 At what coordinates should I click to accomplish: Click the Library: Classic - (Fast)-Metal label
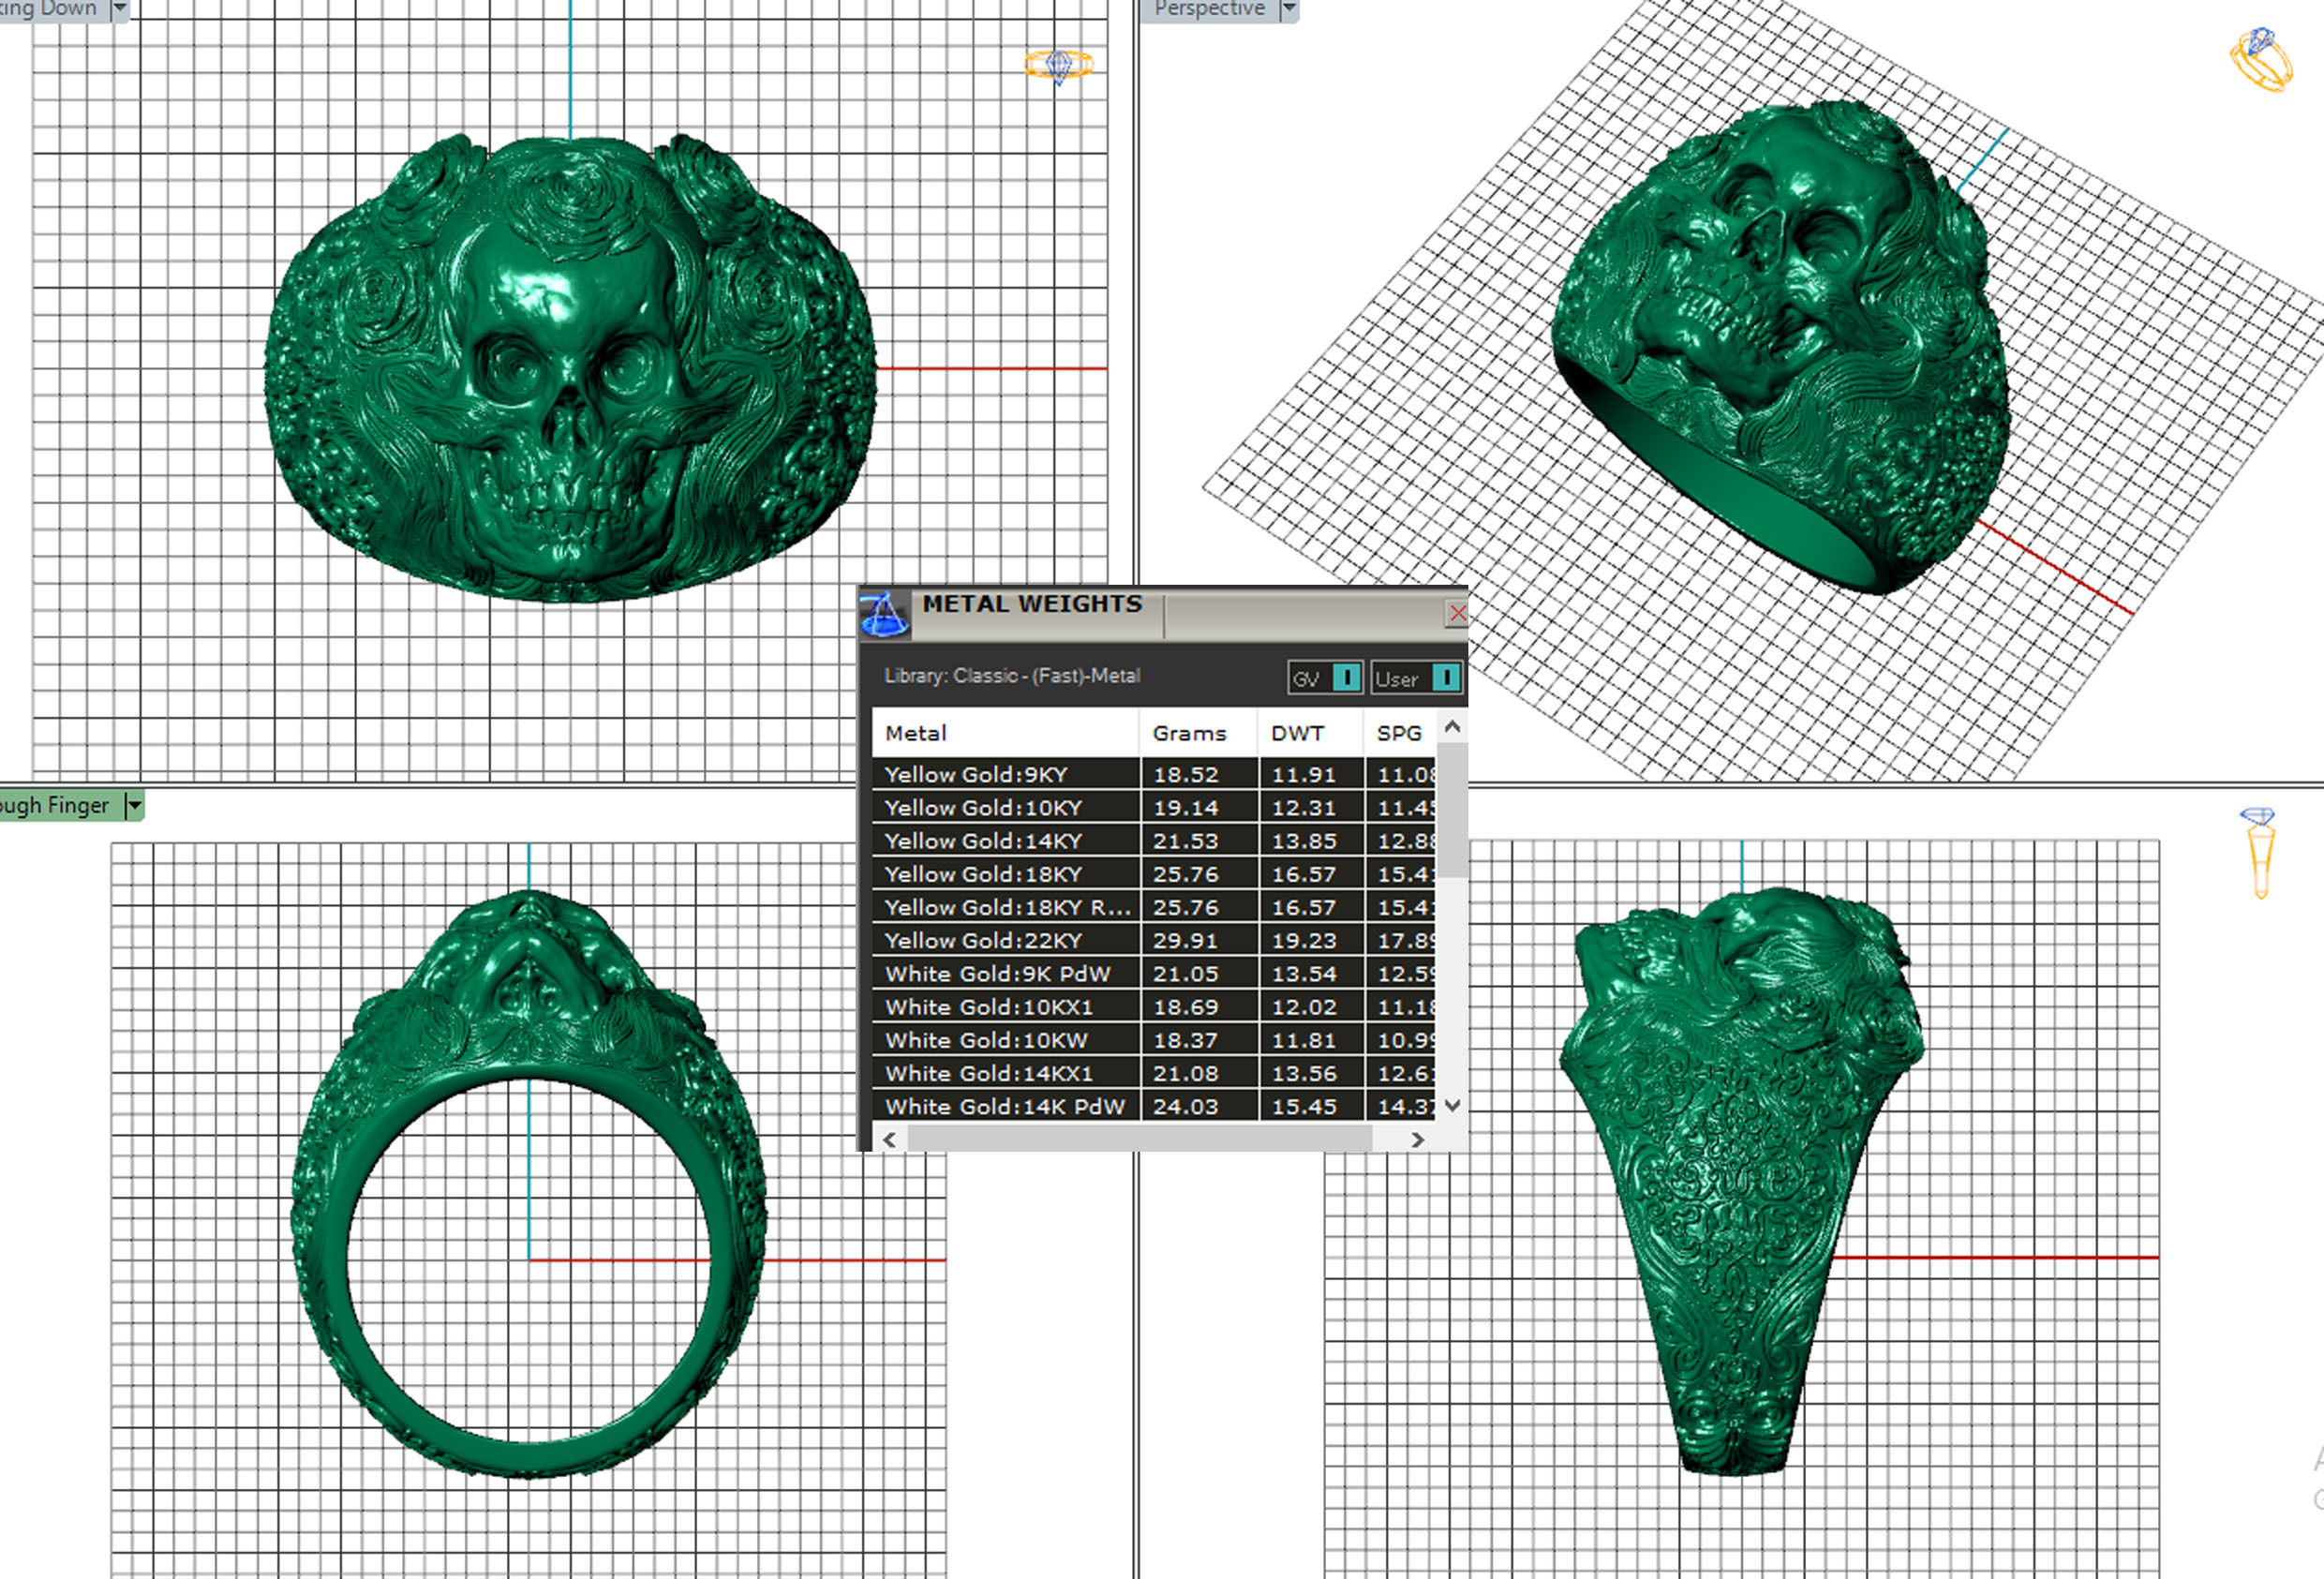[x=1011, y=676]
